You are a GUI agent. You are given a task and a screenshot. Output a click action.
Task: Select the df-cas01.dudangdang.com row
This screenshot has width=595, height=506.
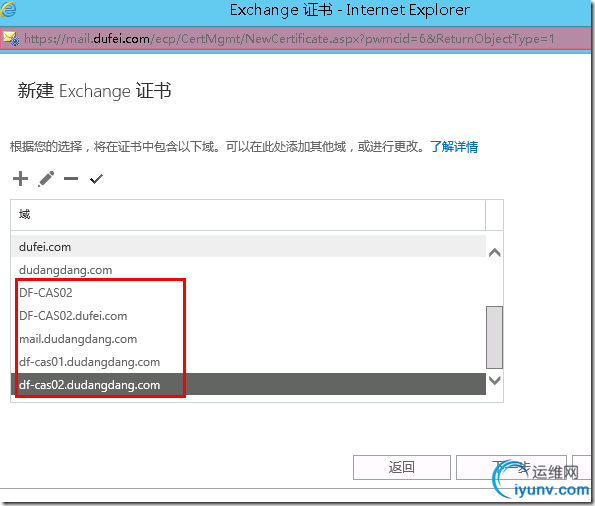coord(248,362)
